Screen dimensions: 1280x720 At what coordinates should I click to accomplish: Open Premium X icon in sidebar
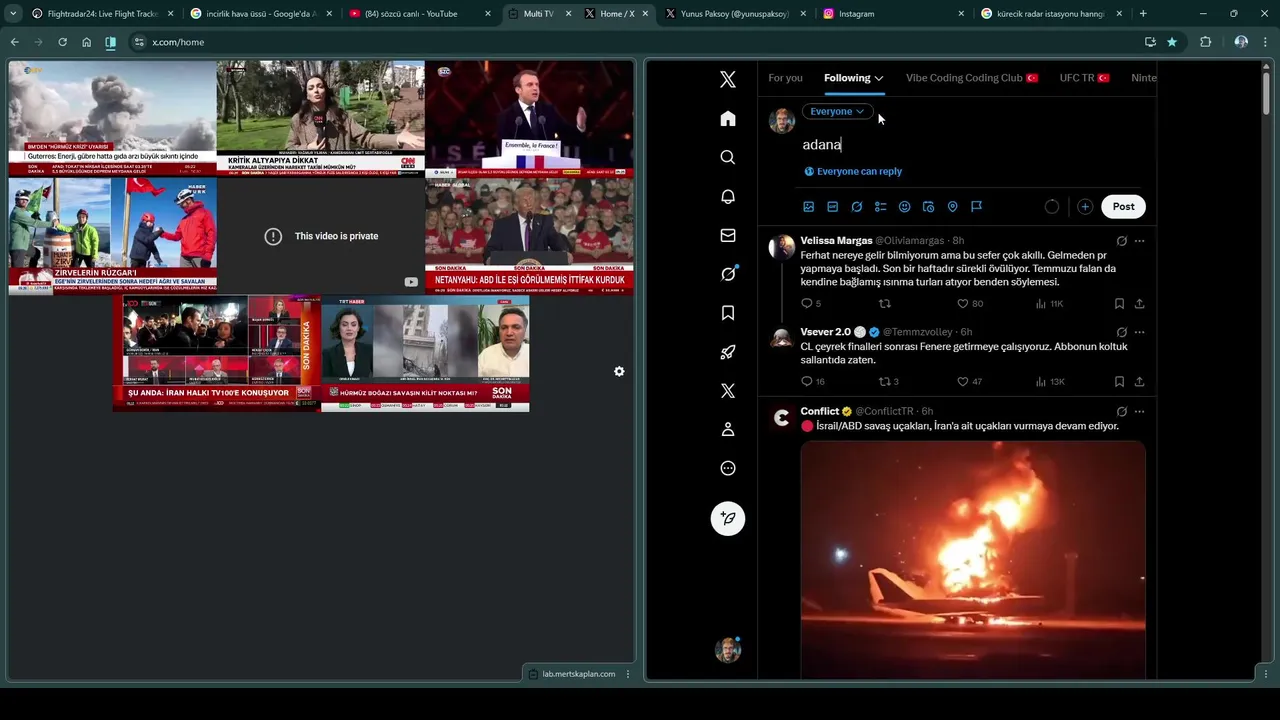[x=728, y=391]
